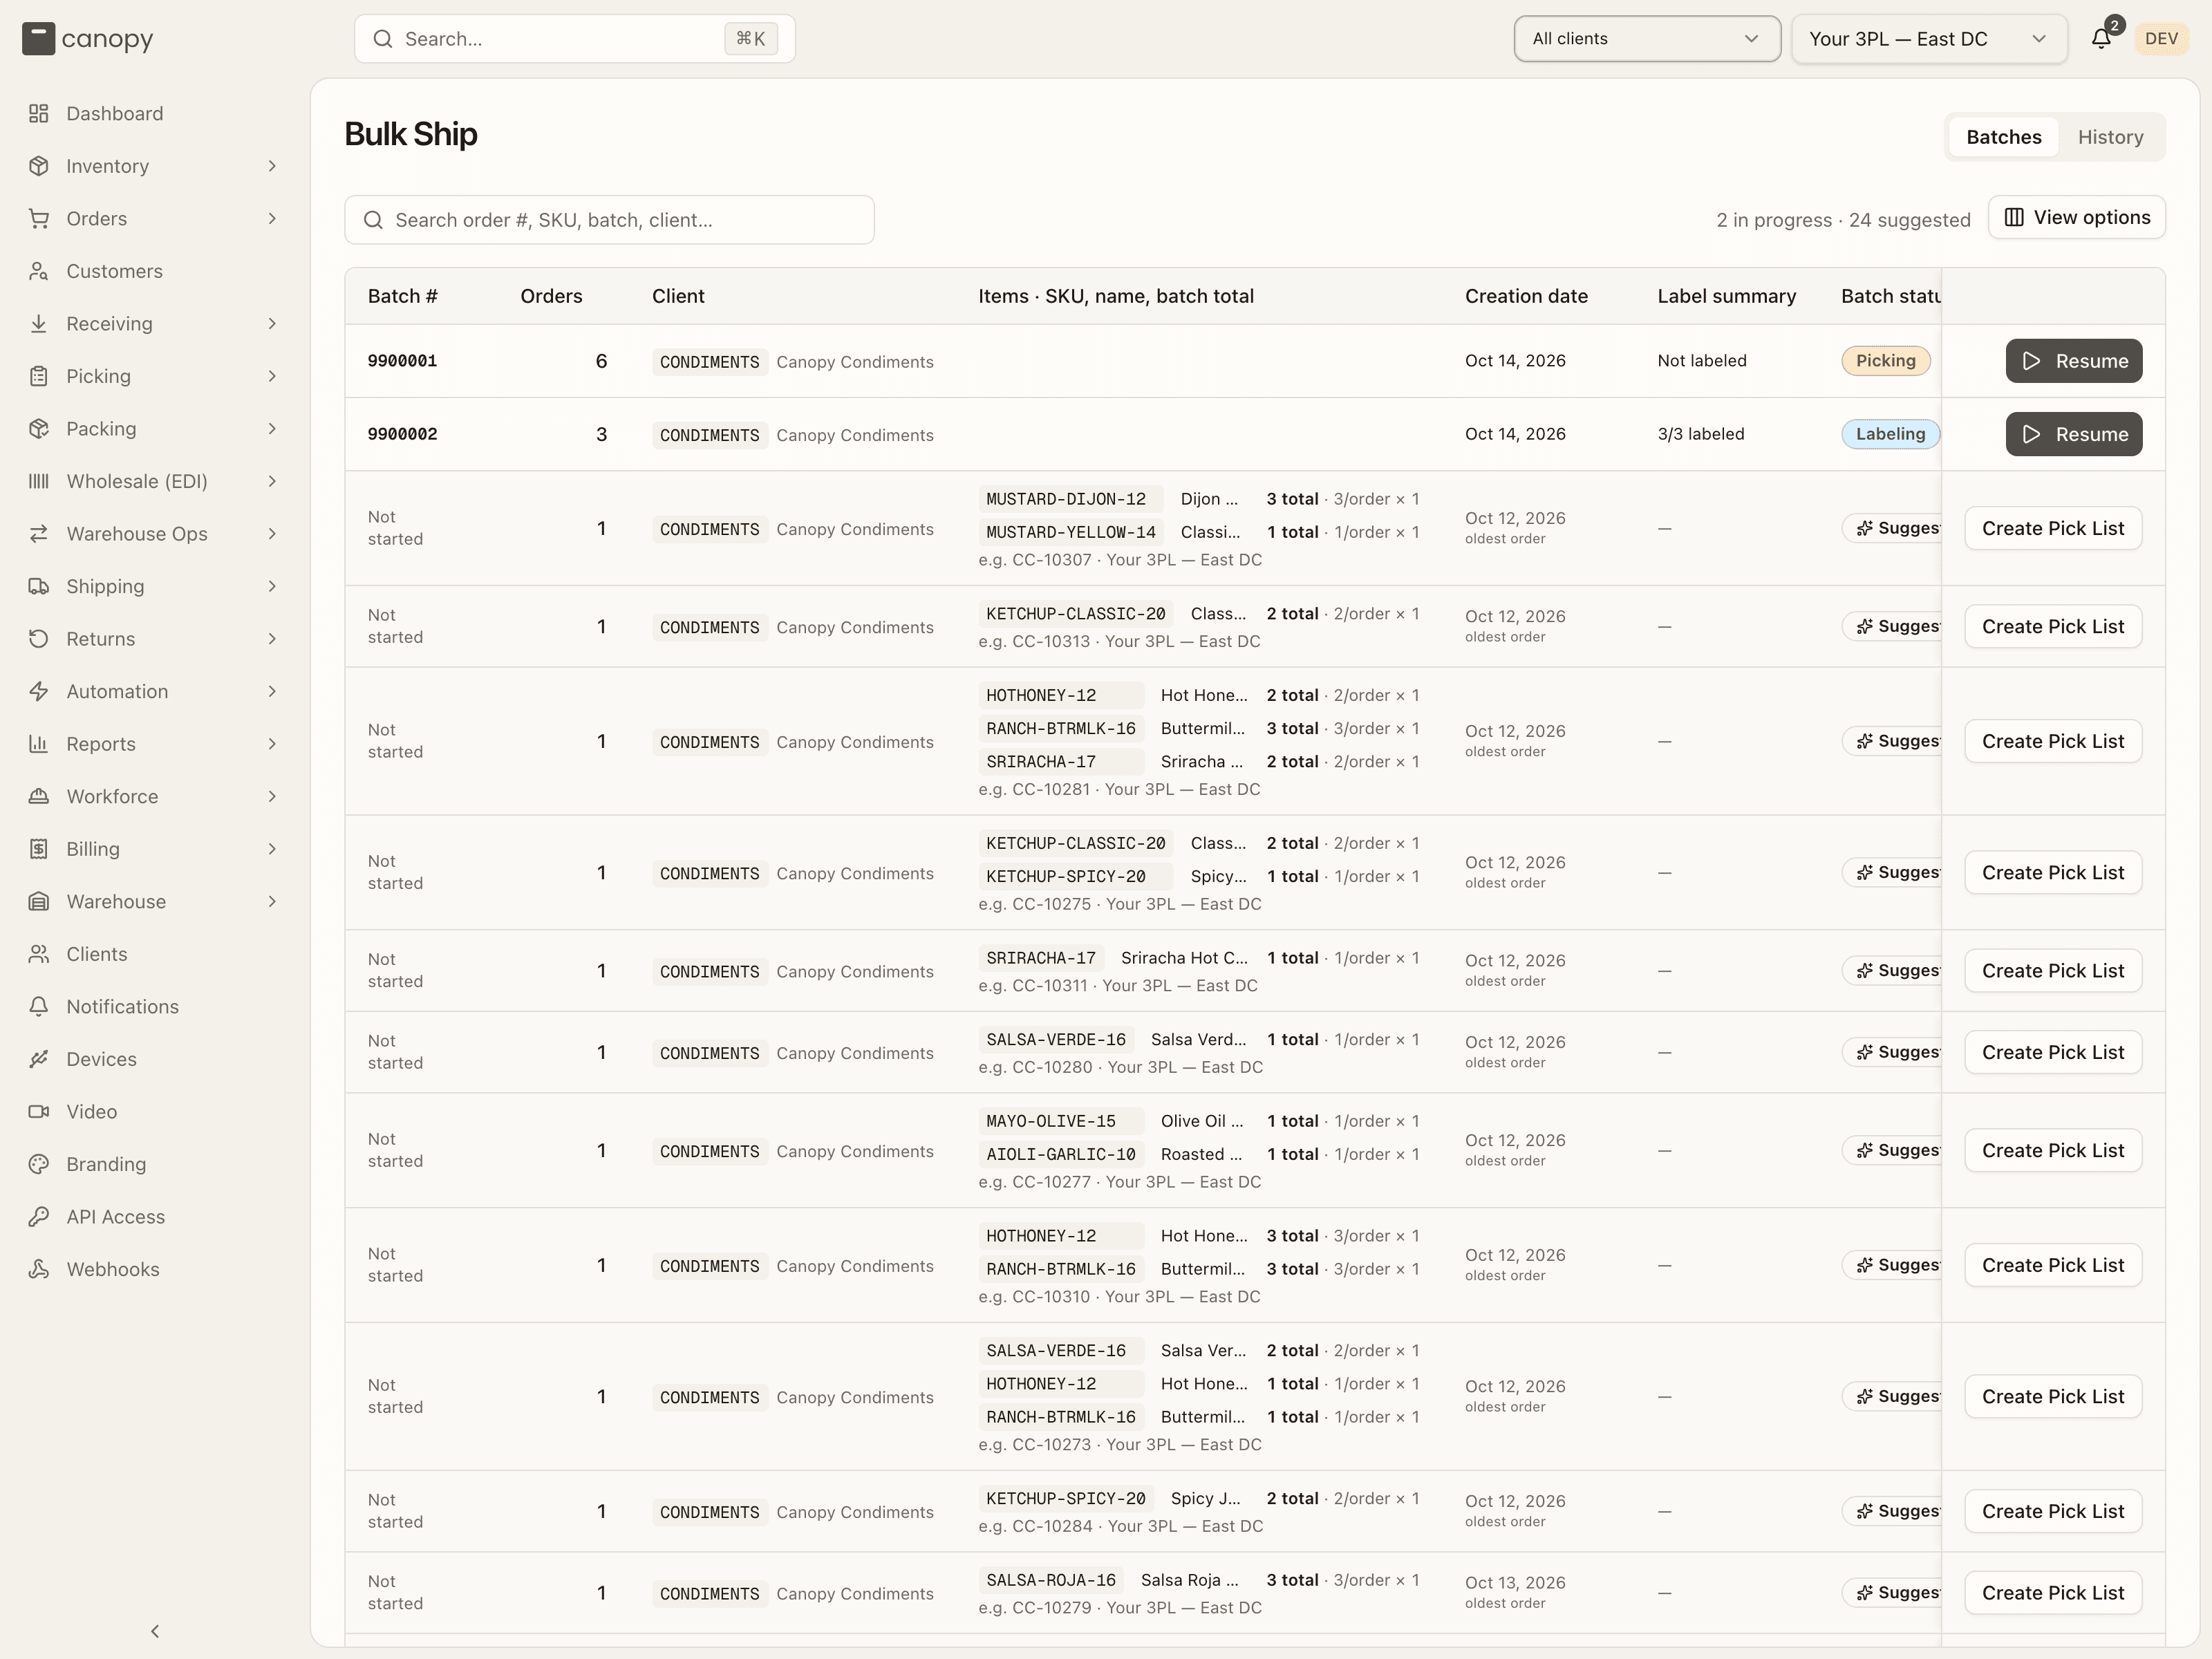Screen dimensions: 2212x1659
Task: Click the order, SKU, batch search box
Action: point(609,220)
